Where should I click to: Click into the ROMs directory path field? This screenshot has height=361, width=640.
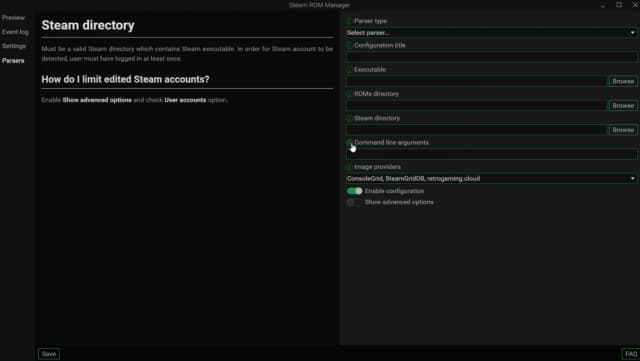tap(477, 106)
